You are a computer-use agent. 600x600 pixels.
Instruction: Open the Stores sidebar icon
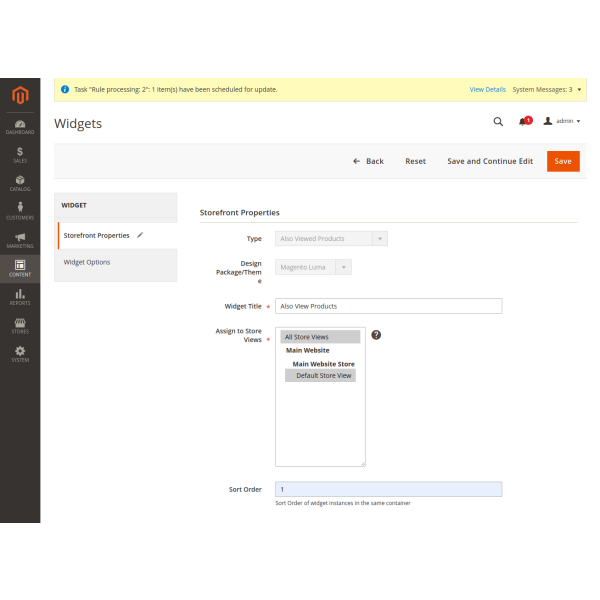[20, 326]
